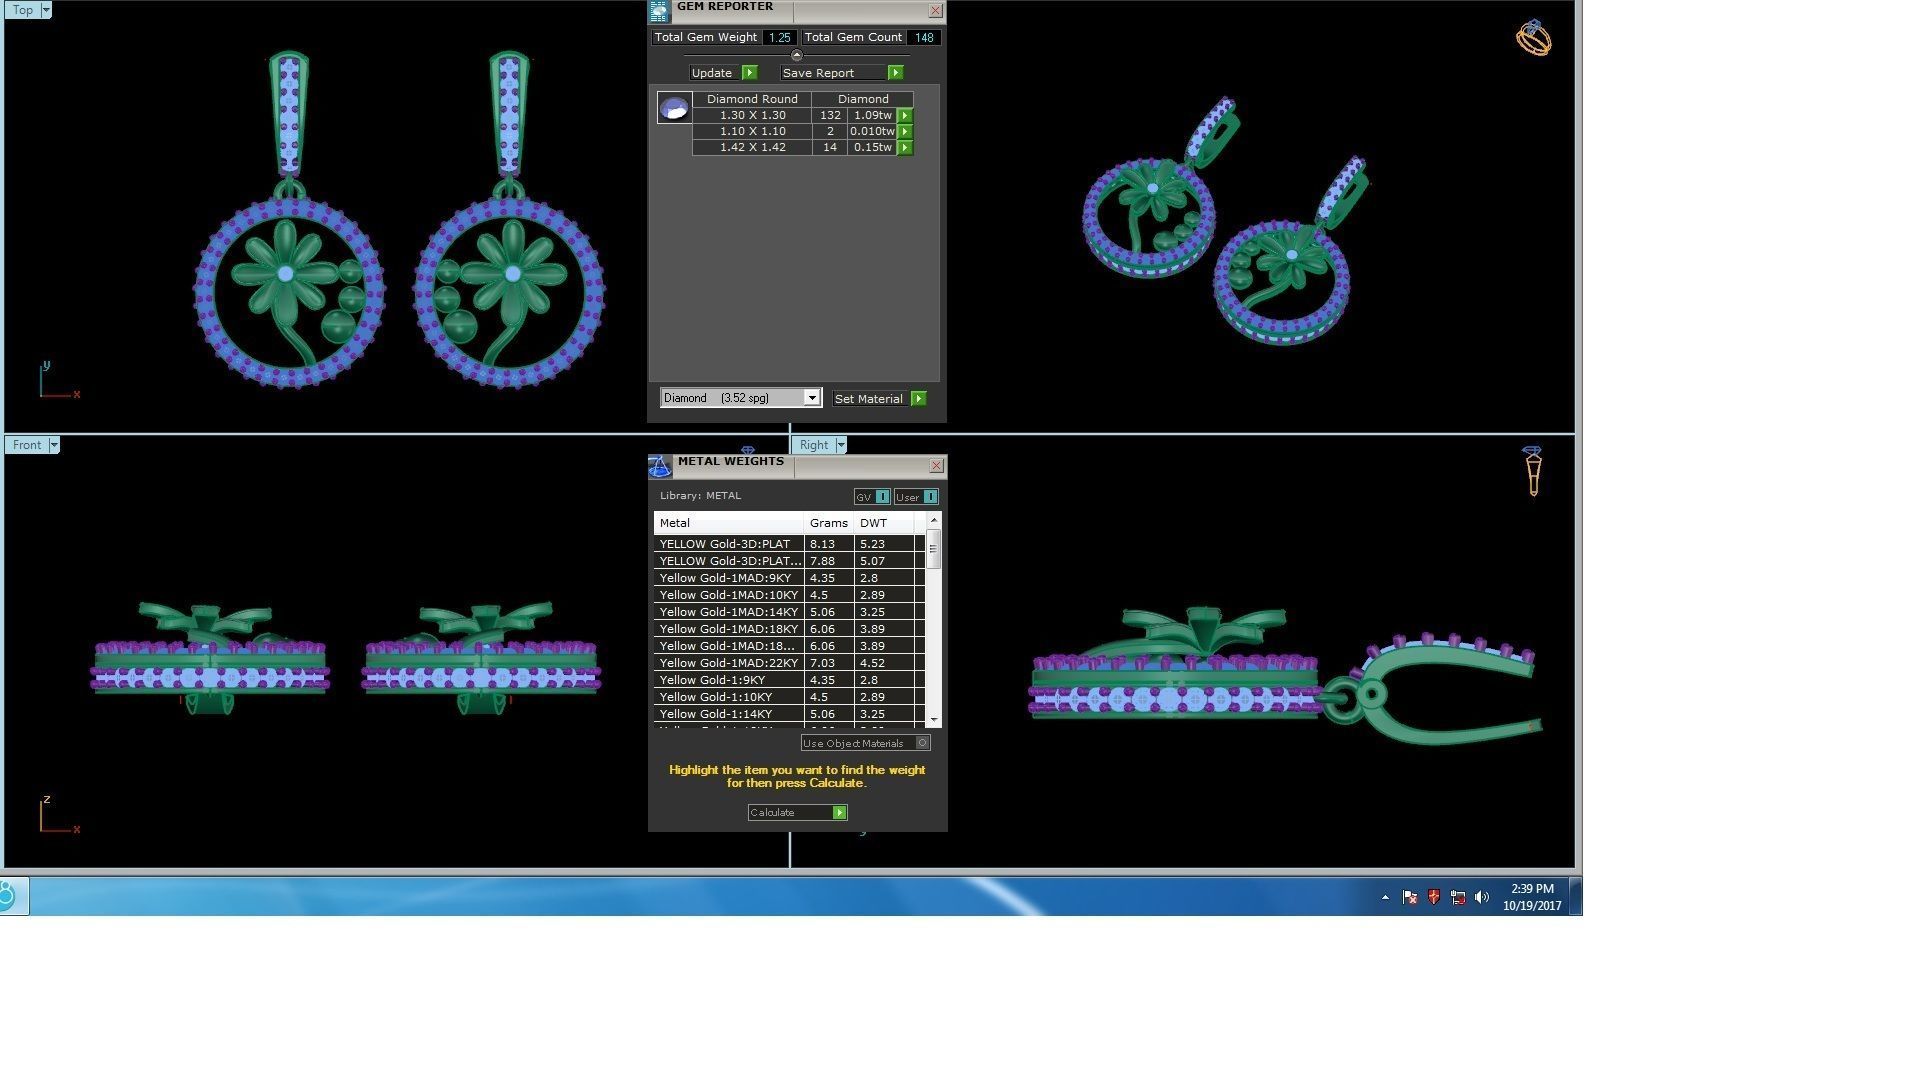Click the 1.10 X 1.10 gem size cell

pos(752,132)
